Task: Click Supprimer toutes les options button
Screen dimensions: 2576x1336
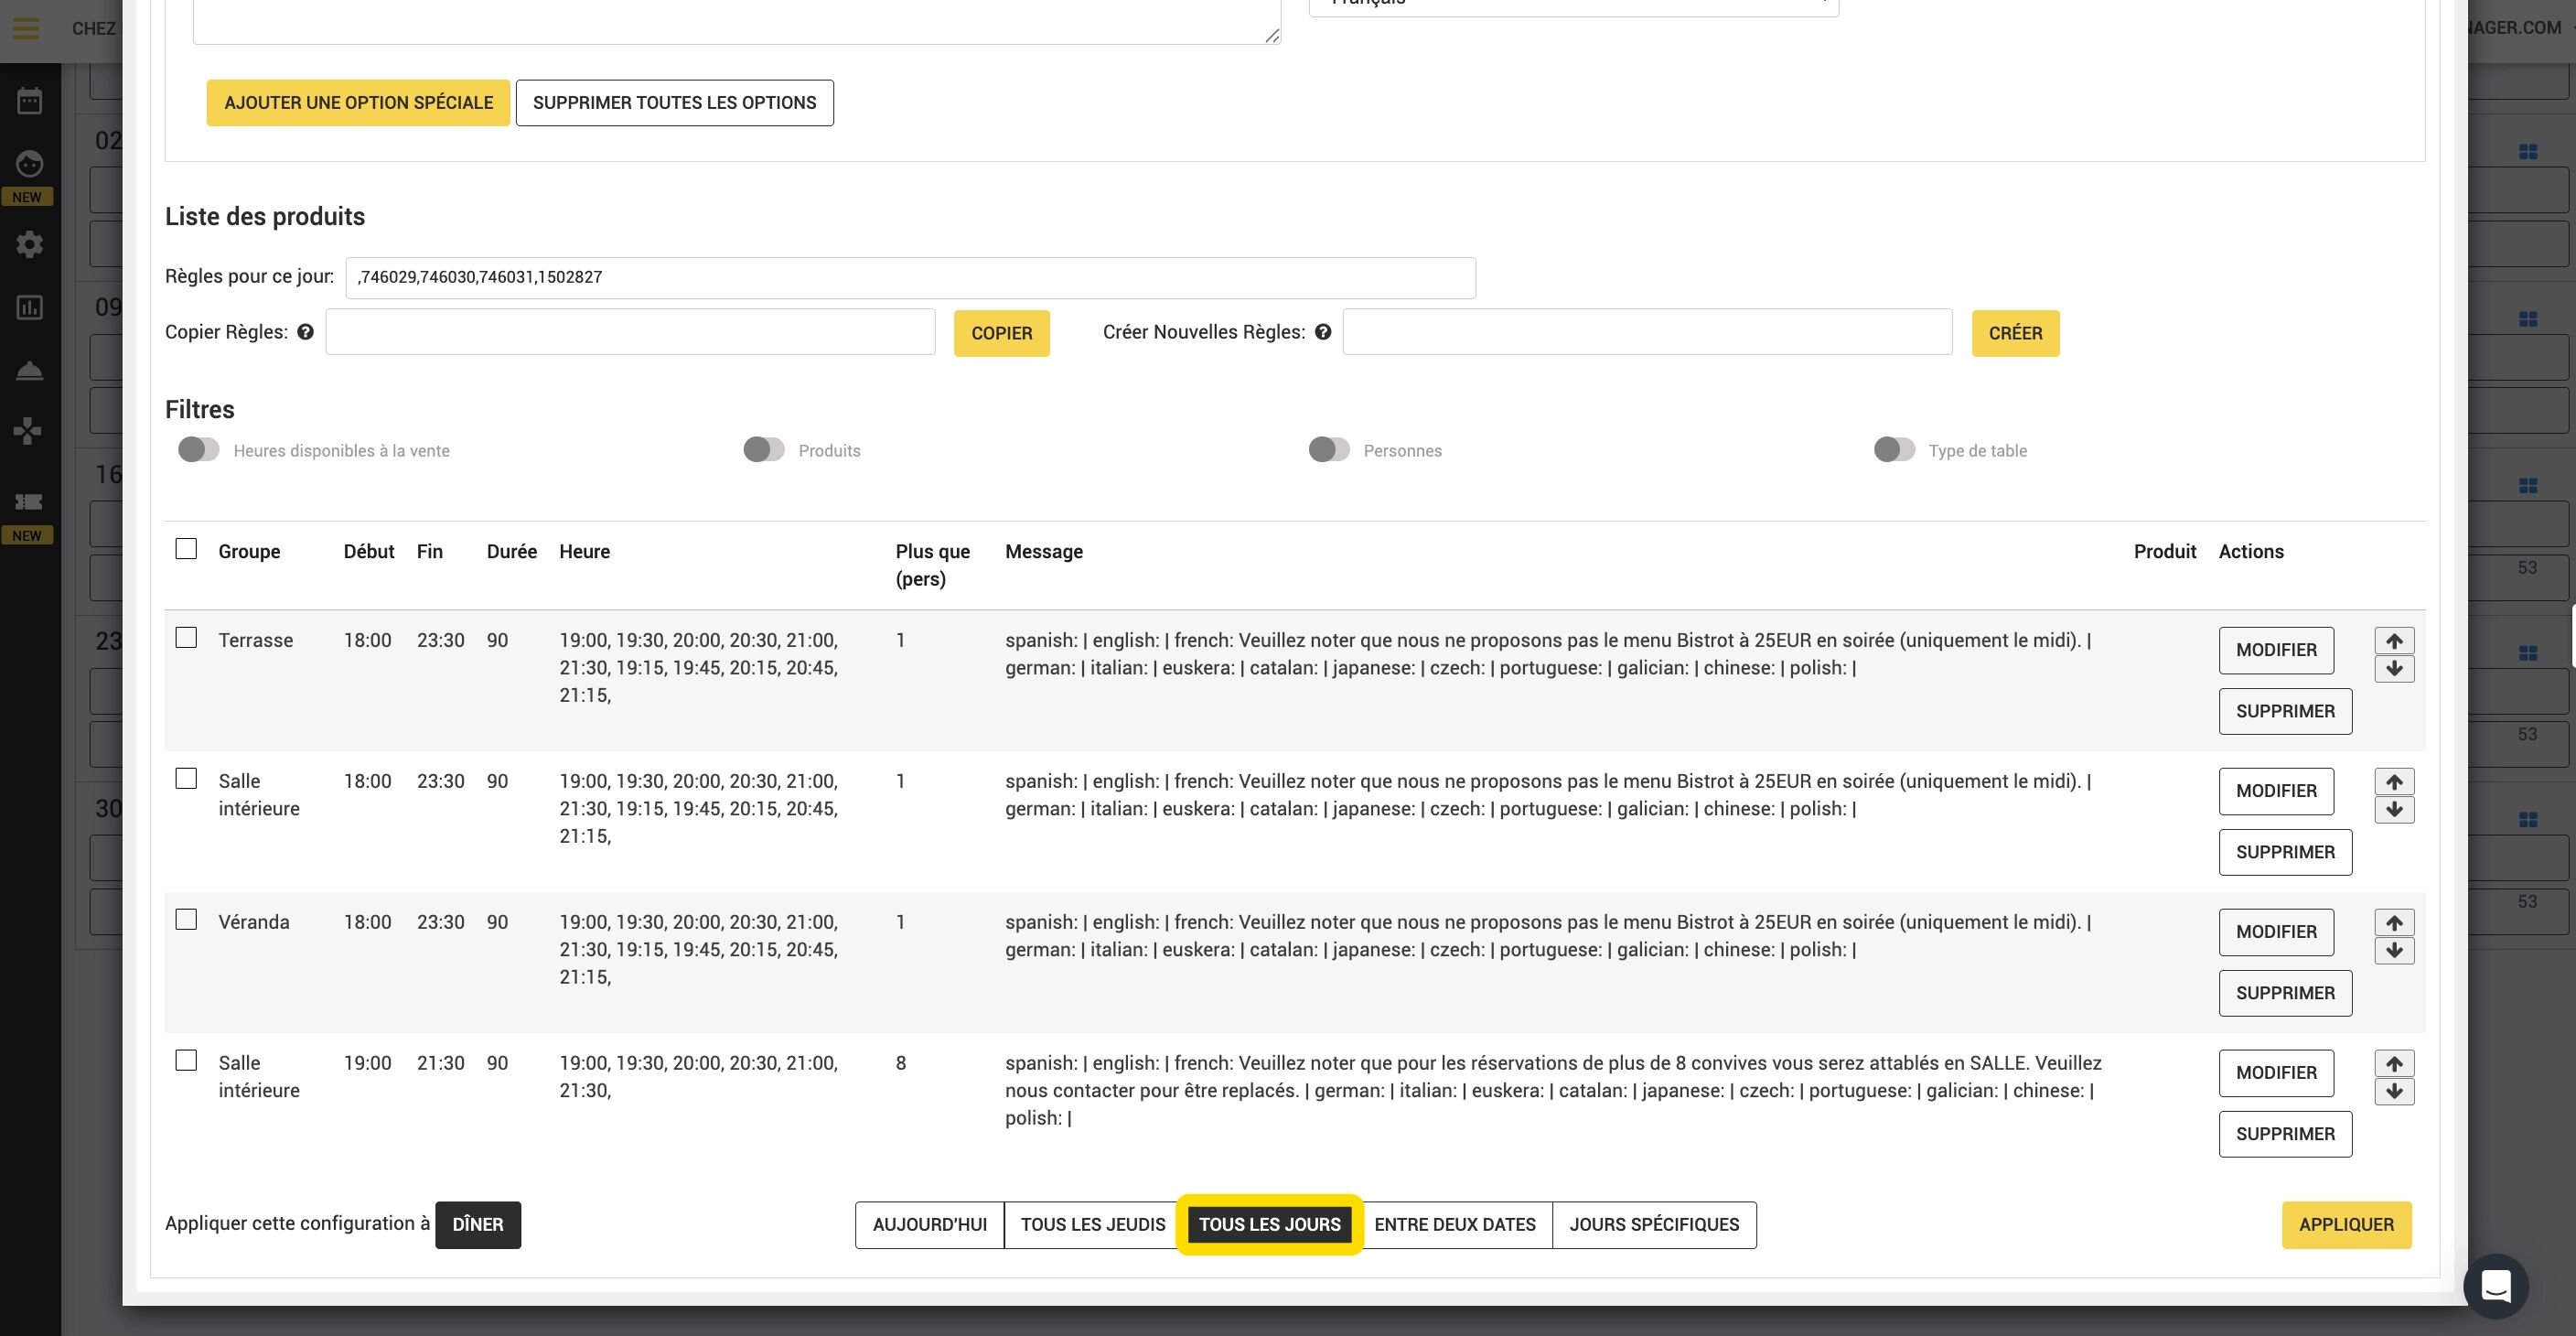Action: pyautogui.click(x=674, y=103)
